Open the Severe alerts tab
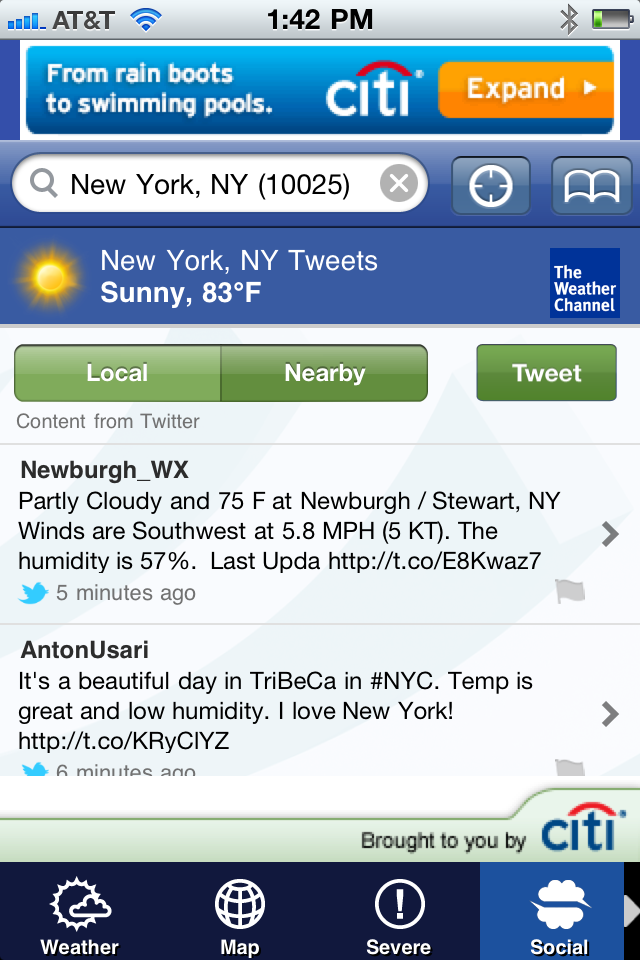This screenshot has height=960, width=640. point(399,912)
